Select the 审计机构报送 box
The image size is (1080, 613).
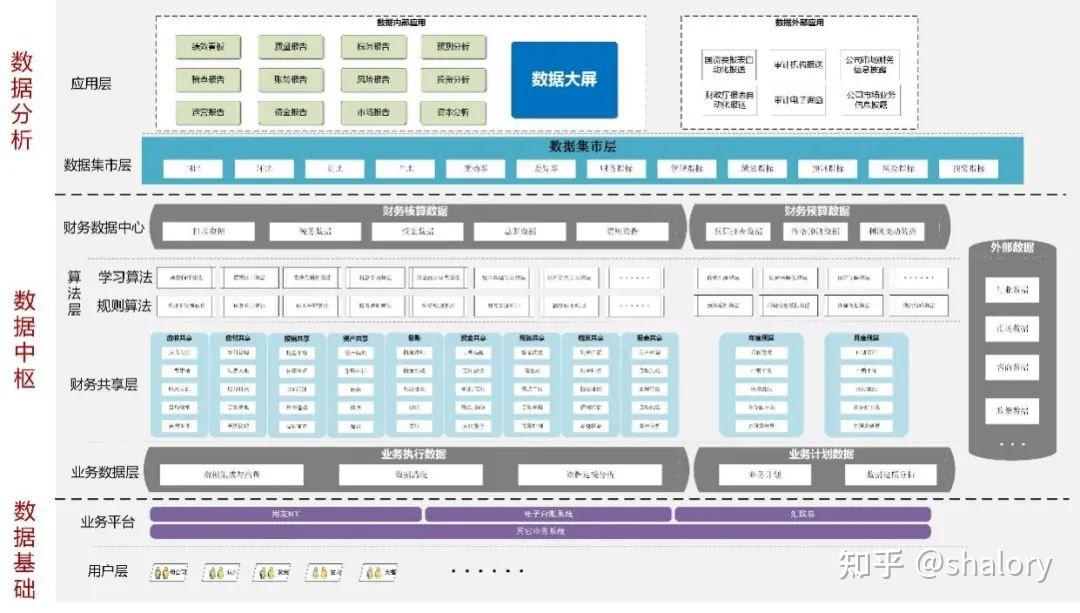click(x=798, y=65)
